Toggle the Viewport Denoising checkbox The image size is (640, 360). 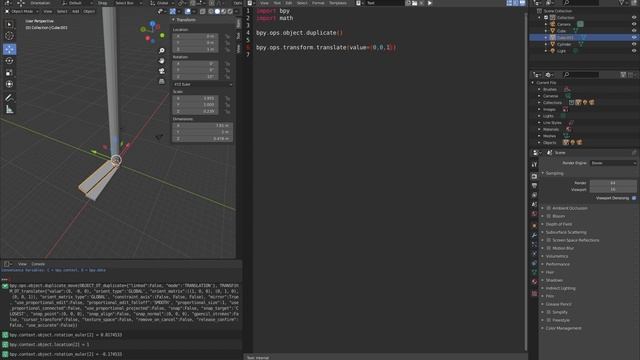coord(634,198)
